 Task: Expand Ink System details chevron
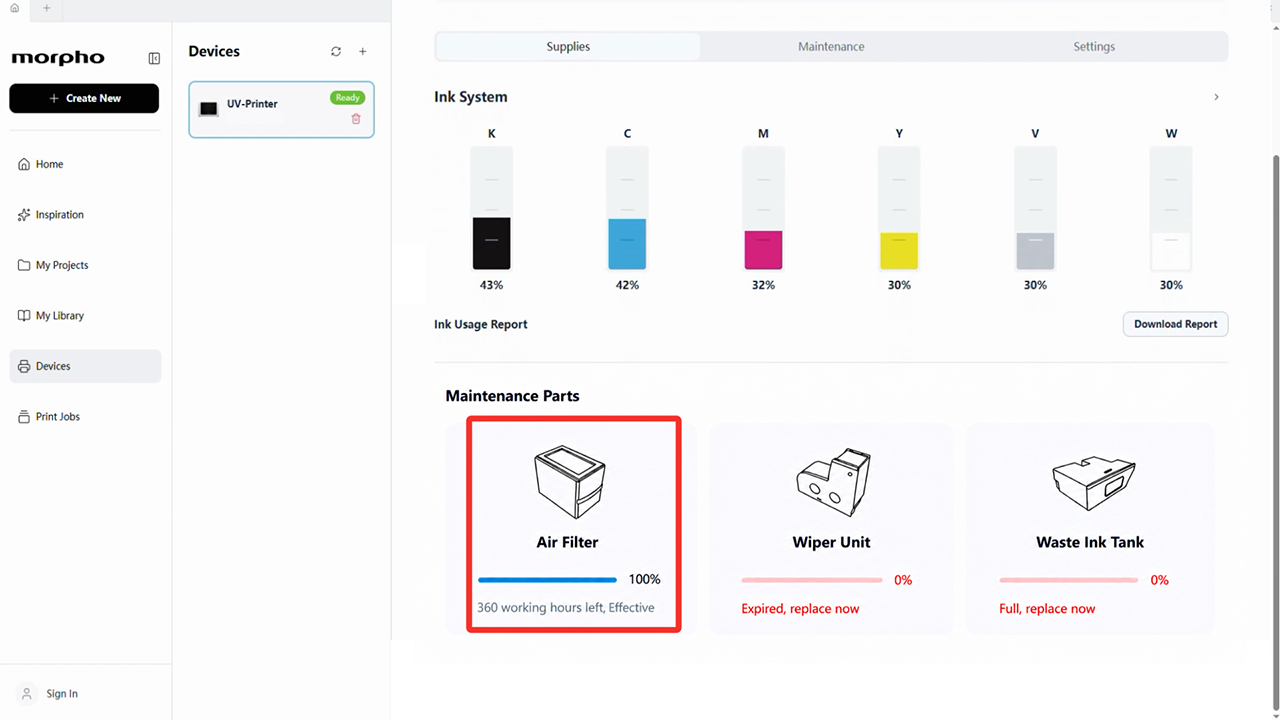[1216, 97]
